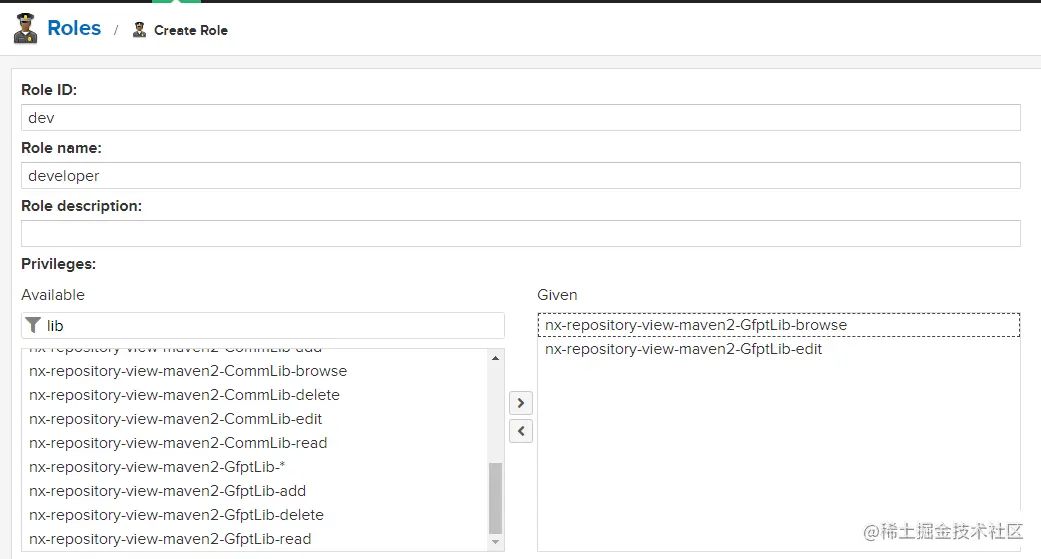Select nx-repository-view-maven2-CommLib-read in Available

pos(256,443)
